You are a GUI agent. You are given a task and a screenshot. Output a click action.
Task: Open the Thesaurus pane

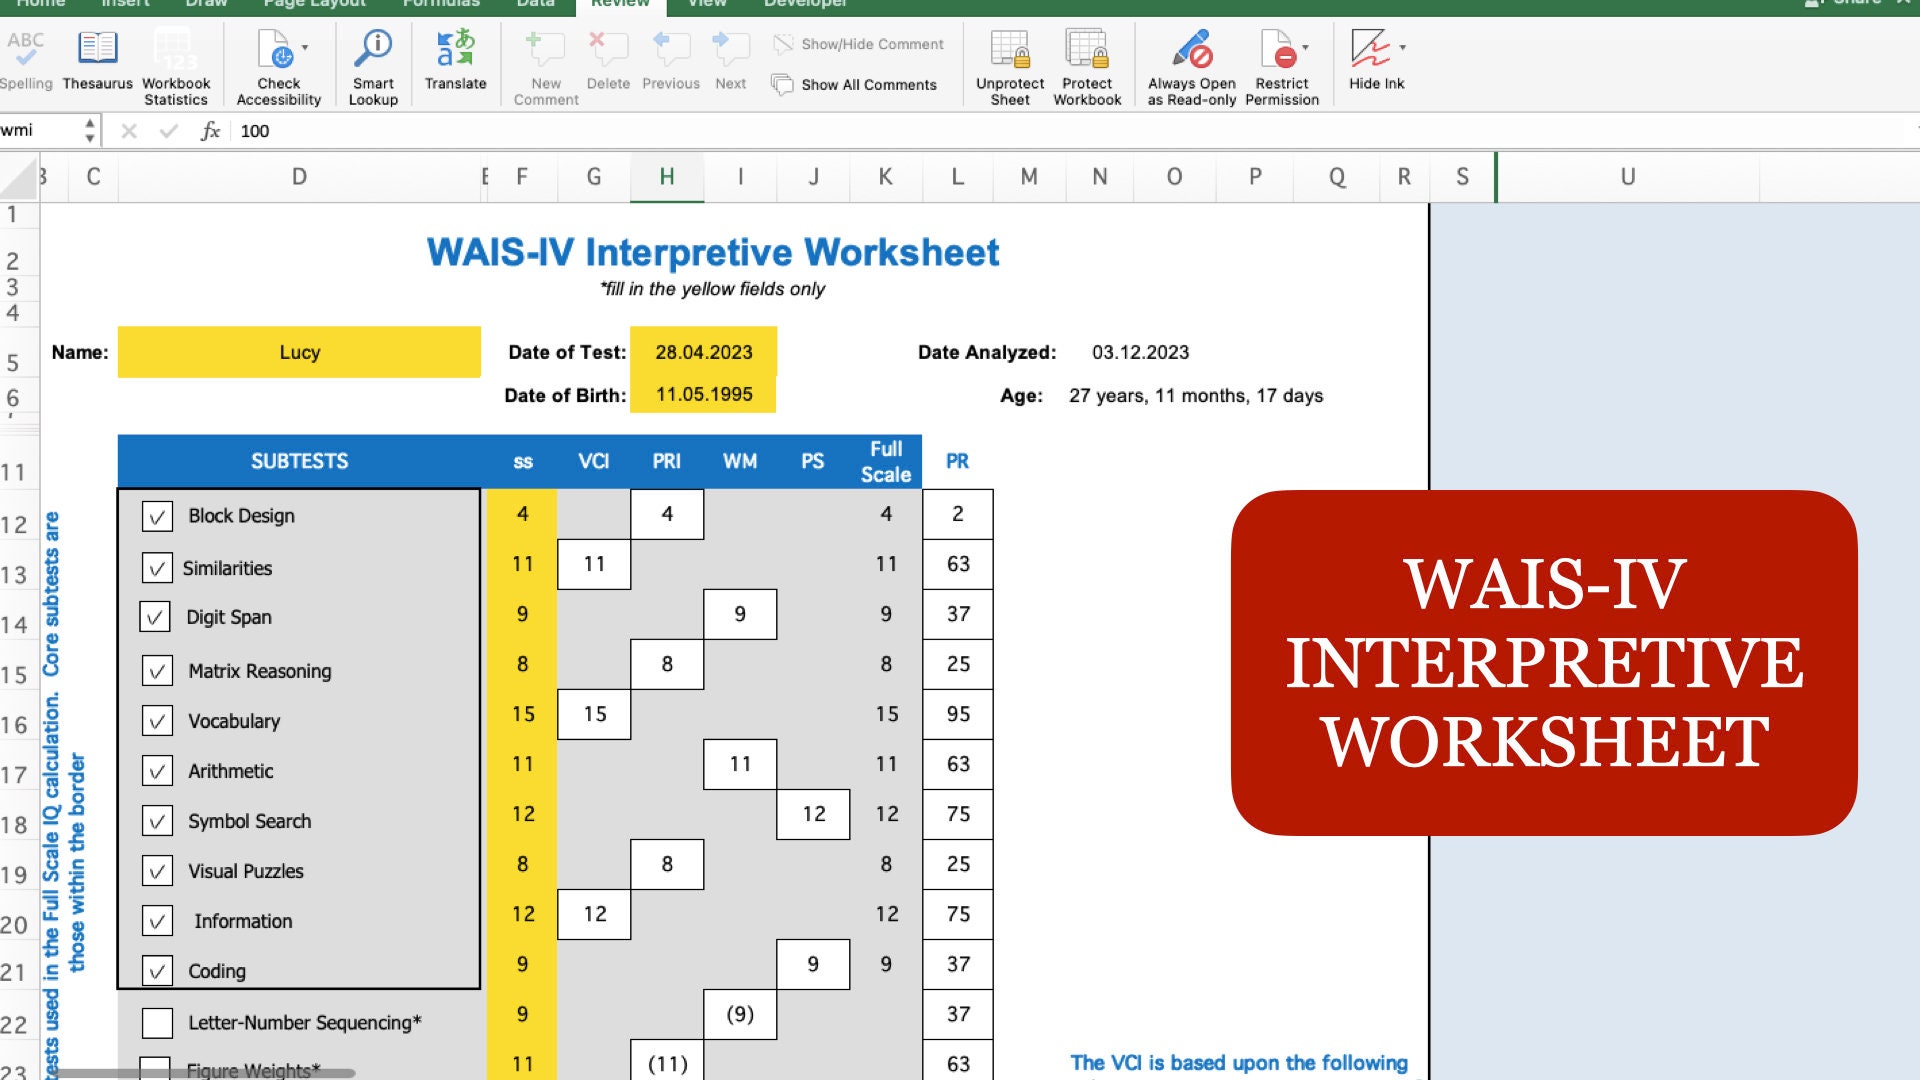(x=97, y=62)
